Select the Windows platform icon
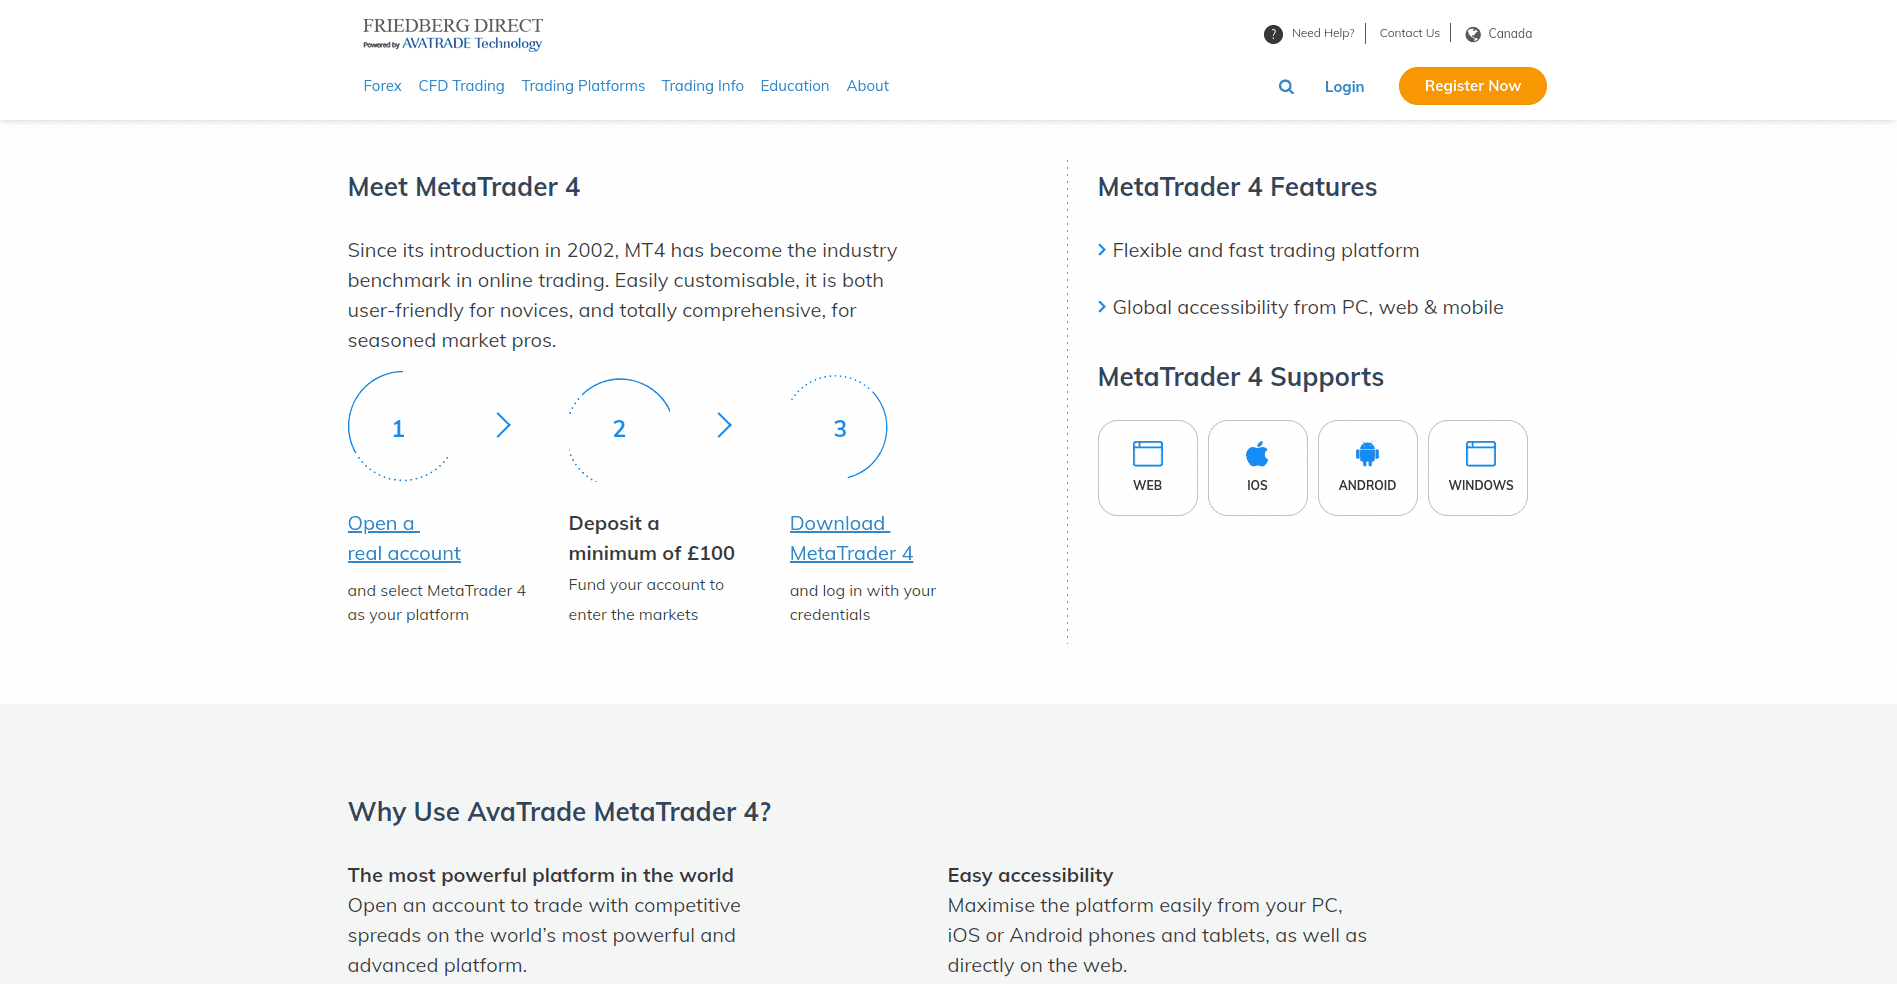The image size is (1897, 984). 1480,455
